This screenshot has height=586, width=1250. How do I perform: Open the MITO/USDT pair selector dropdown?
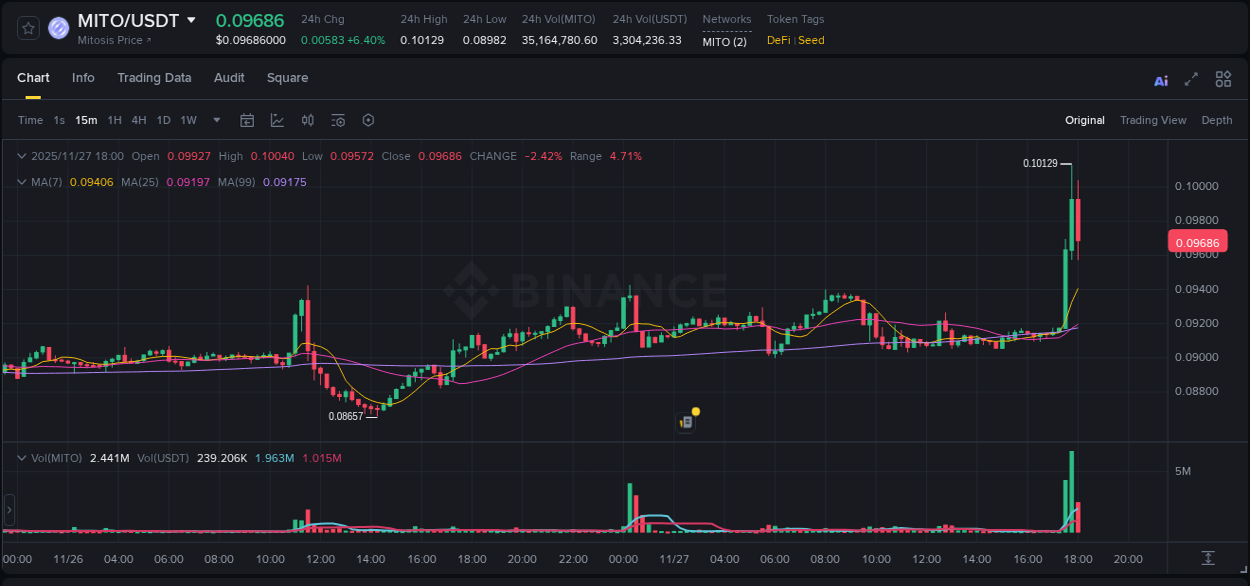click(192, 20)
